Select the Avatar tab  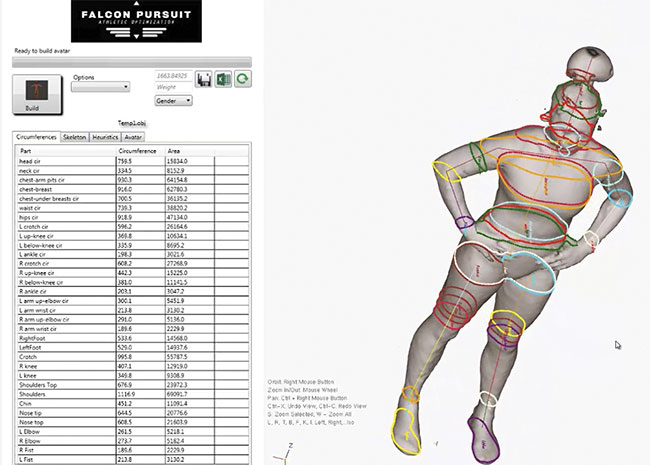click(x=134, y=136)
